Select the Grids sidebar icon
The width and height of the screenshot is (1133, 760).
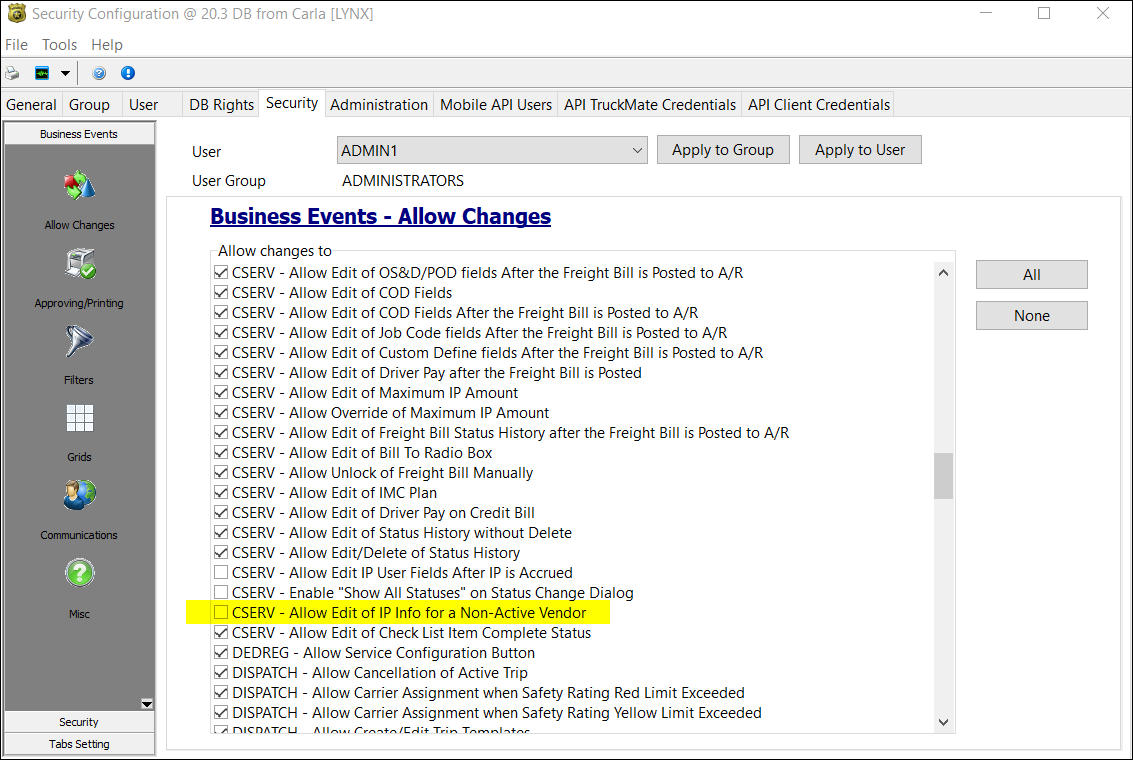point(79,419)
